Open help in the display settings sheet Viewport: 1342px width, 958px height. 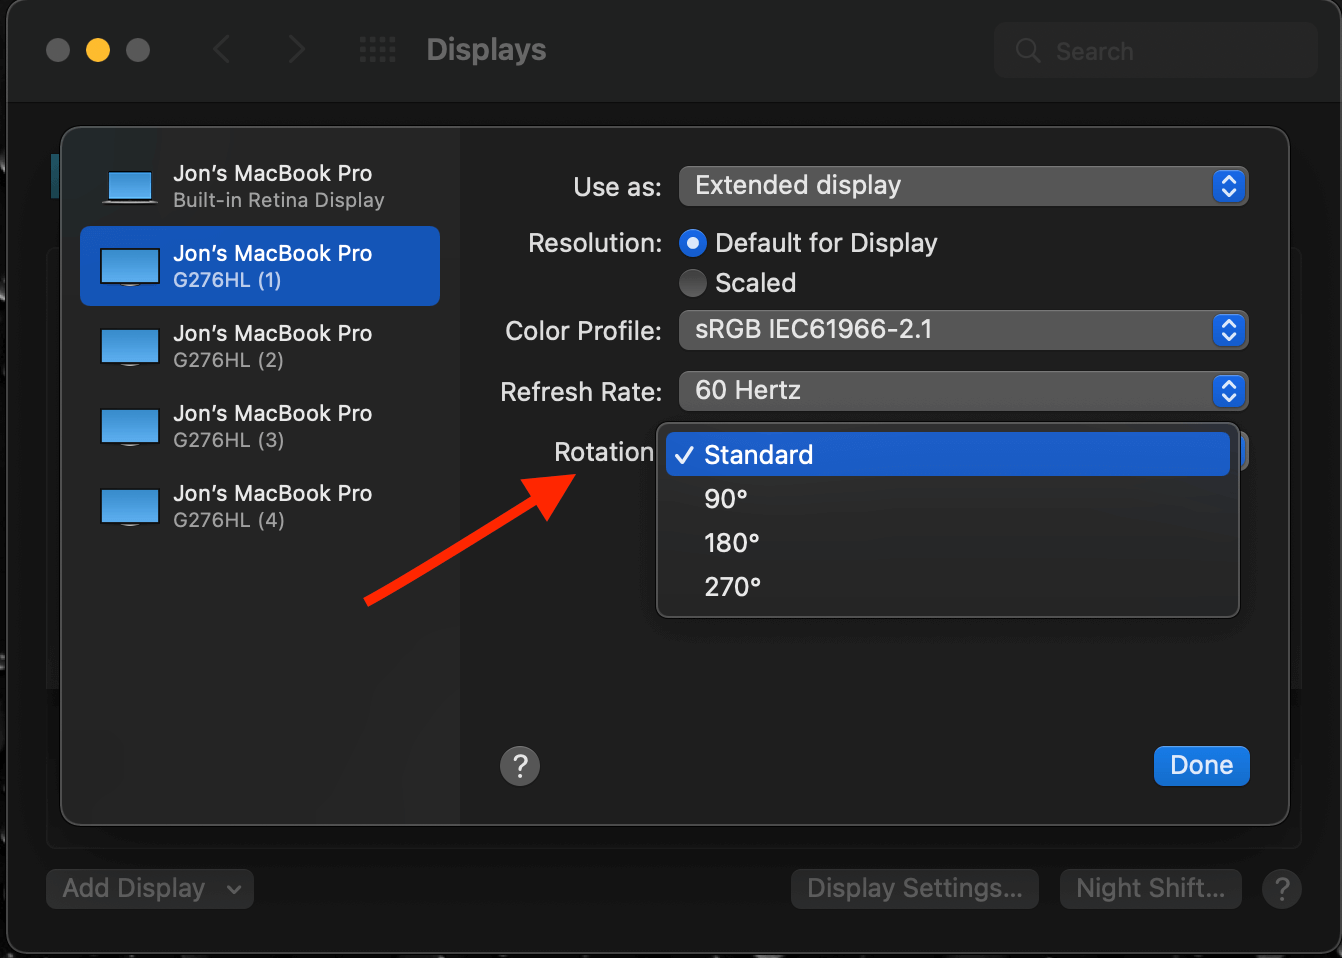coord(520,766)
